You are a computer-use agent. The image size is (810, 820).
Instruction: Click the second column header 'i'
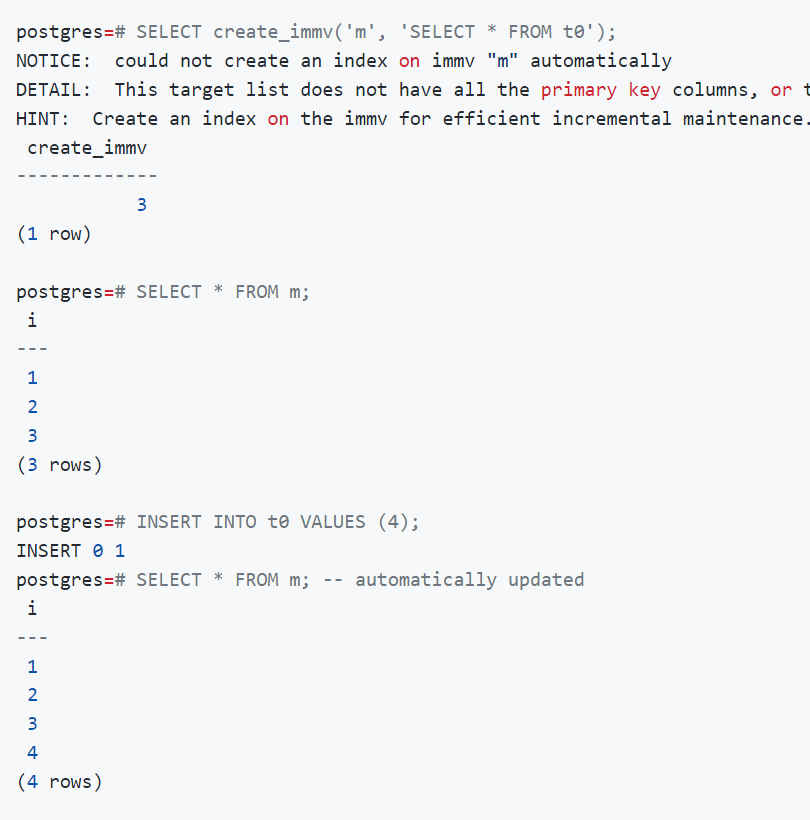tap(32, 608)
